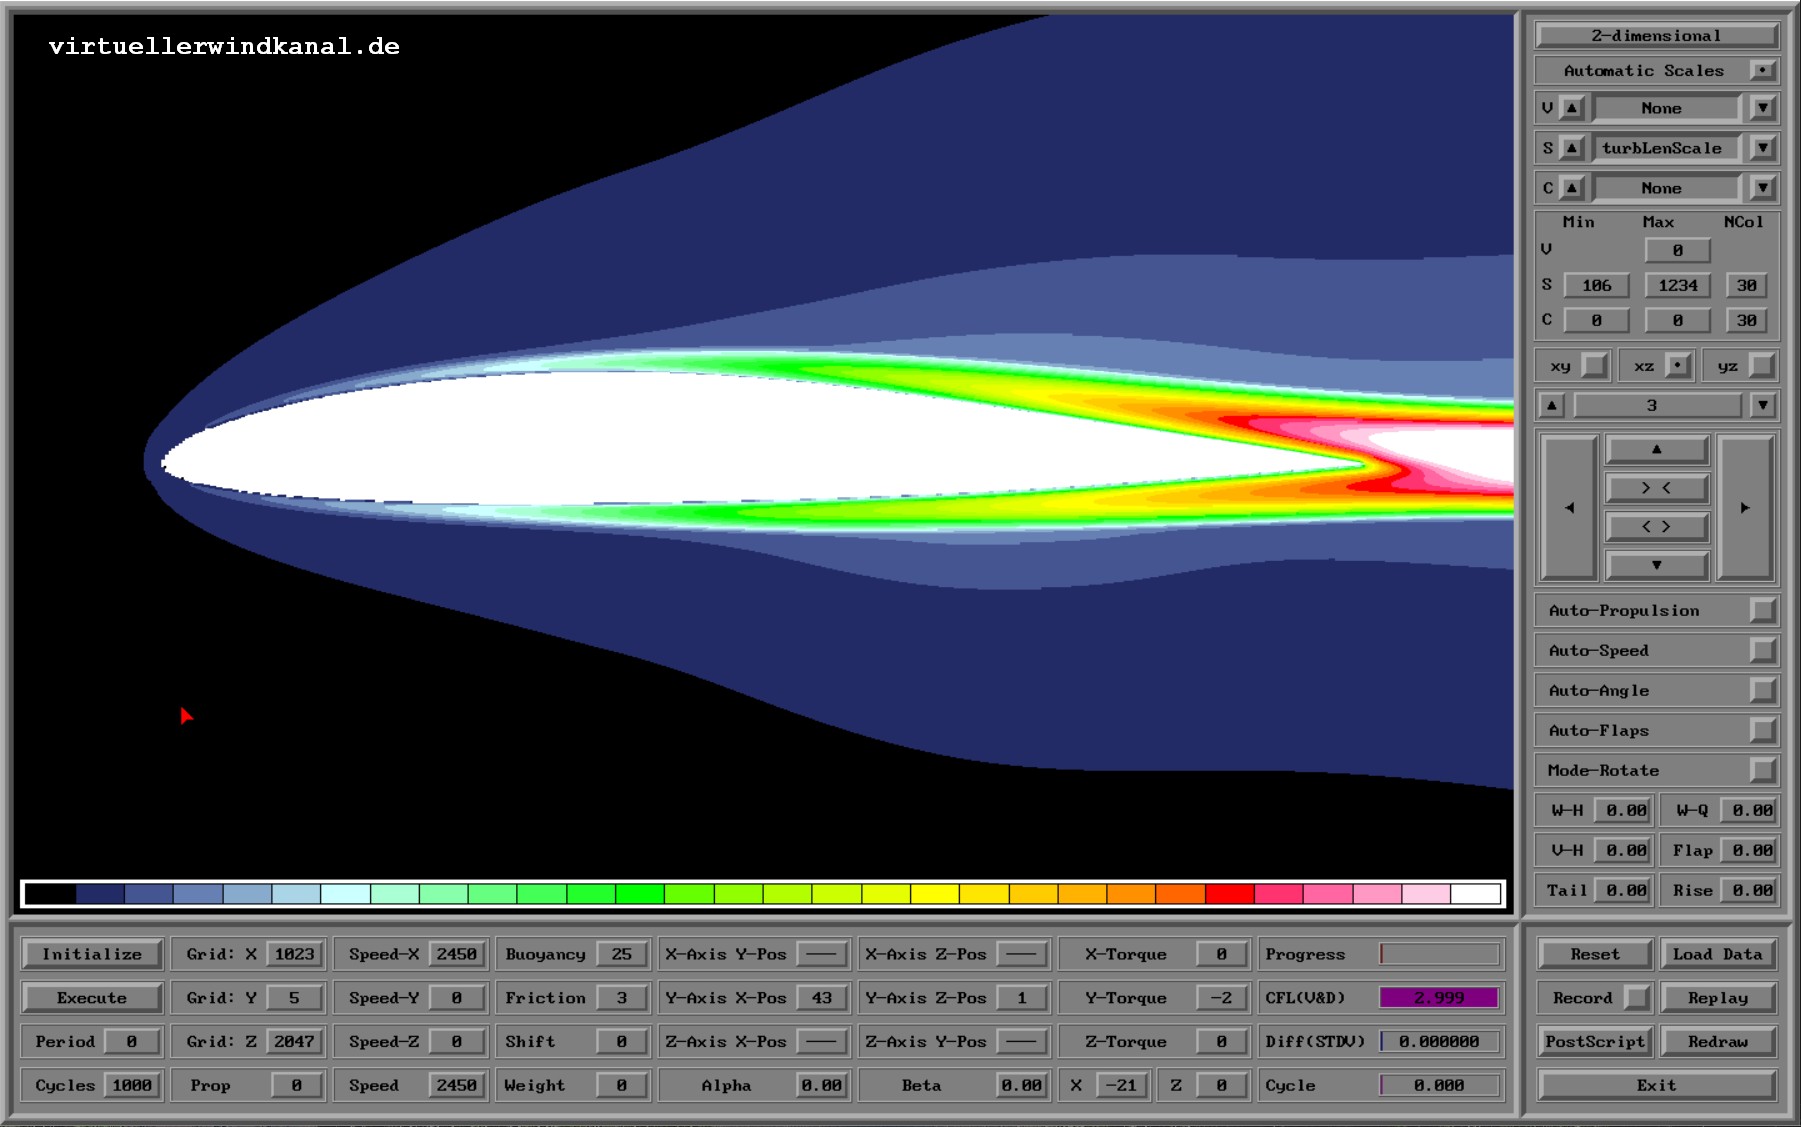Click the V Max value field
Viewport: 1801px width, 1127px height.
1678,250
